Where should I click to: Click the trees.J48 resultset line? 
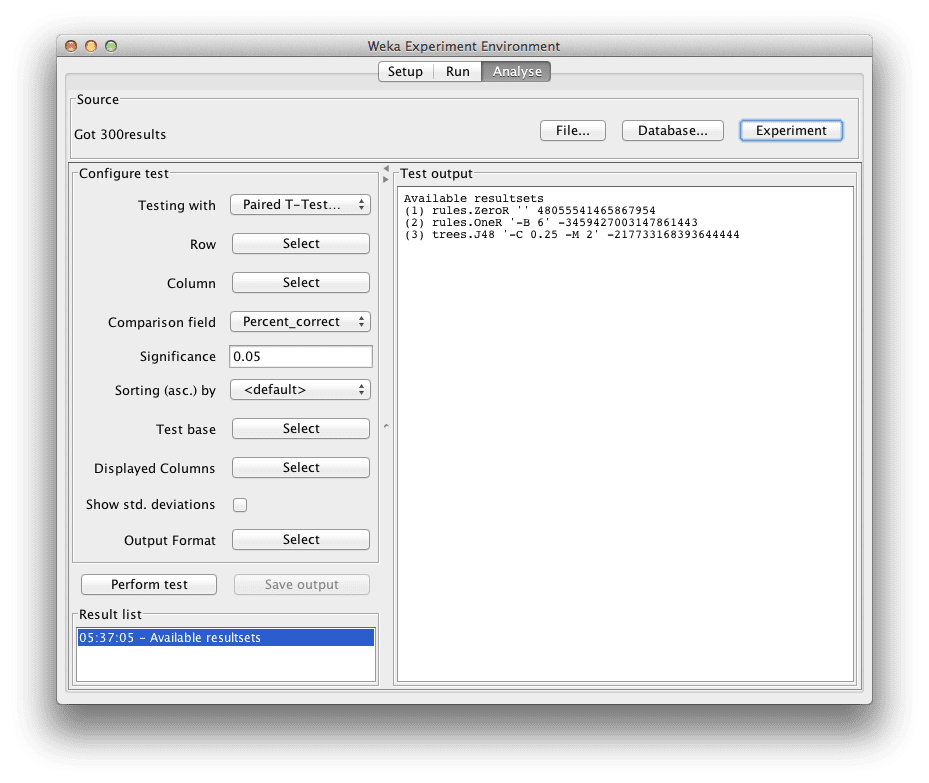[x=572, y=235]
